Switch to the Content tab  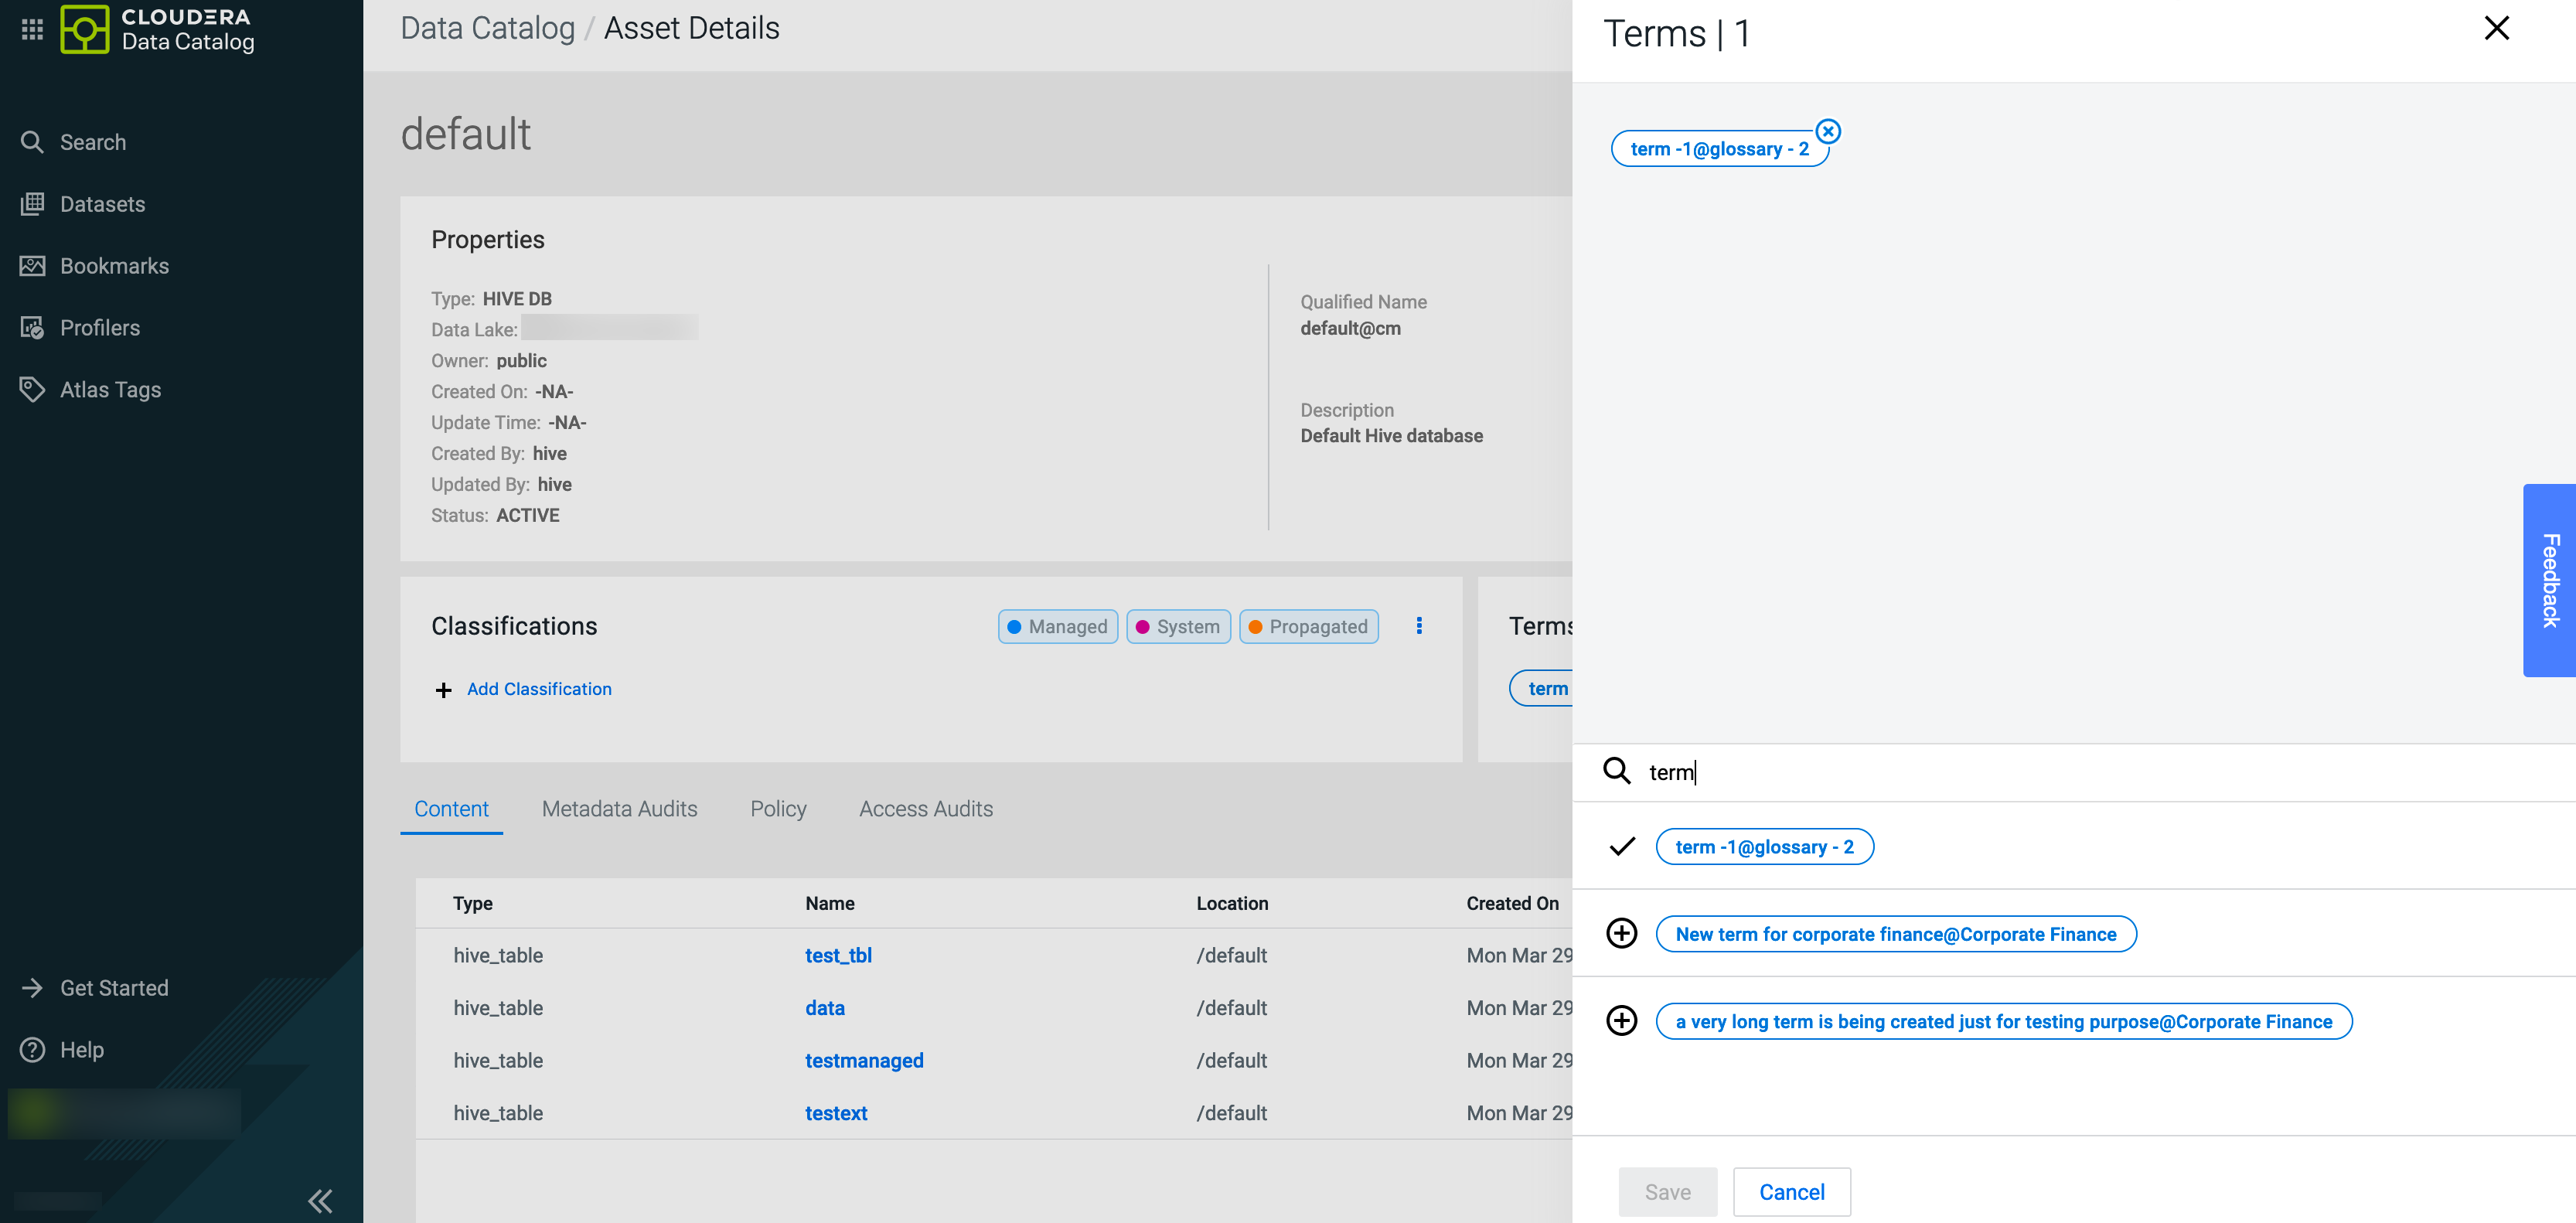pos(451,809)
